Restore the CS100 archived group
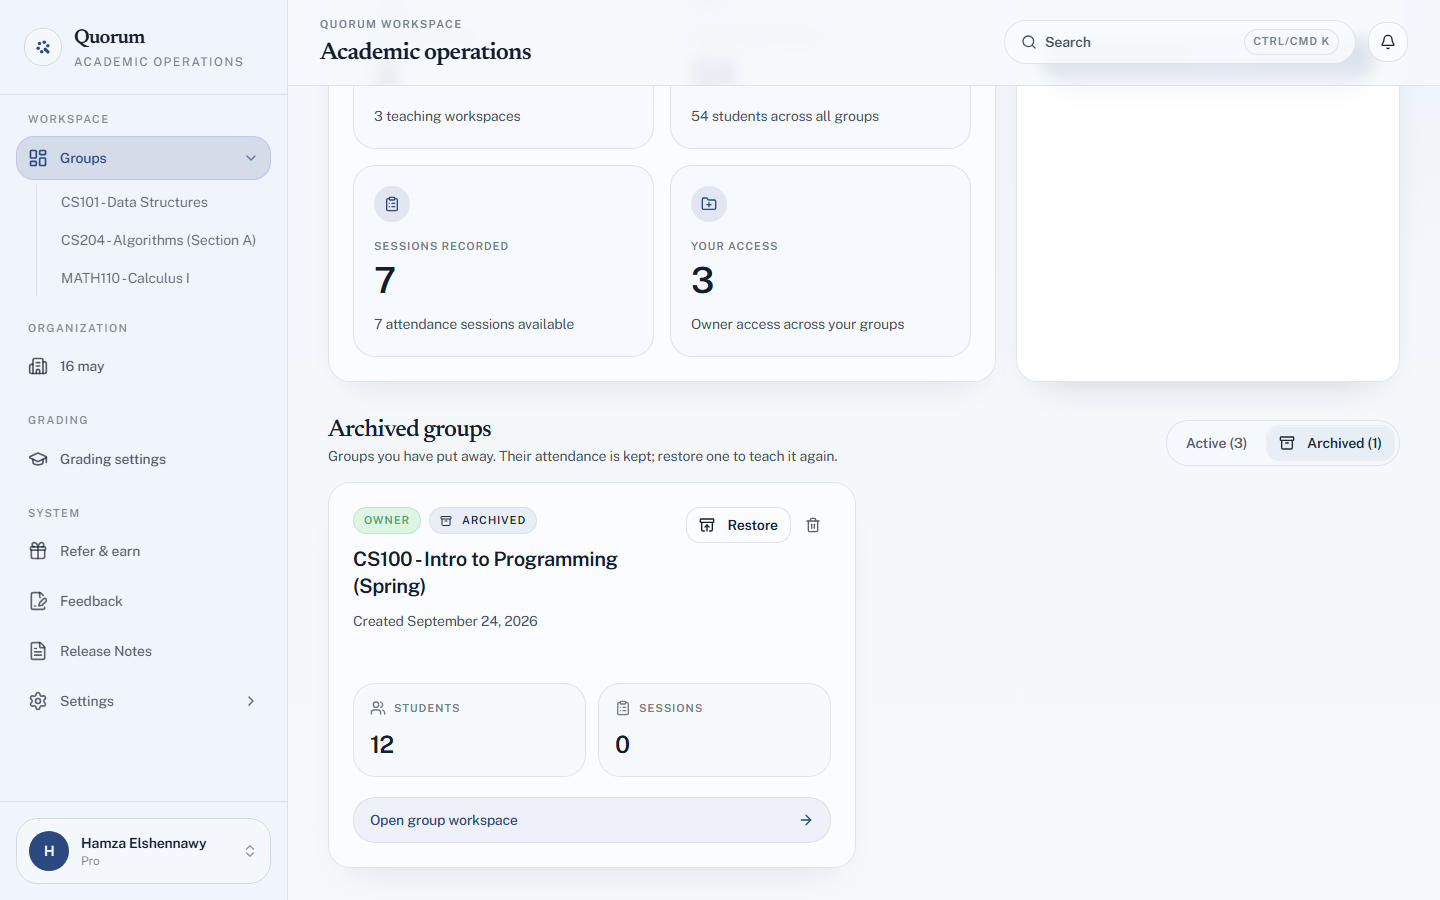 (x=738, y=525)
